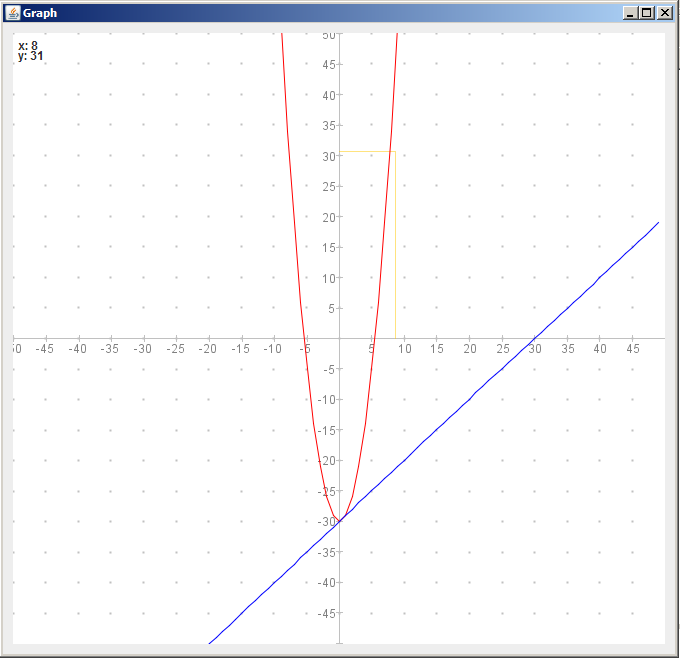Click the '30' label on the vertical axis

(x=329, y=157)
